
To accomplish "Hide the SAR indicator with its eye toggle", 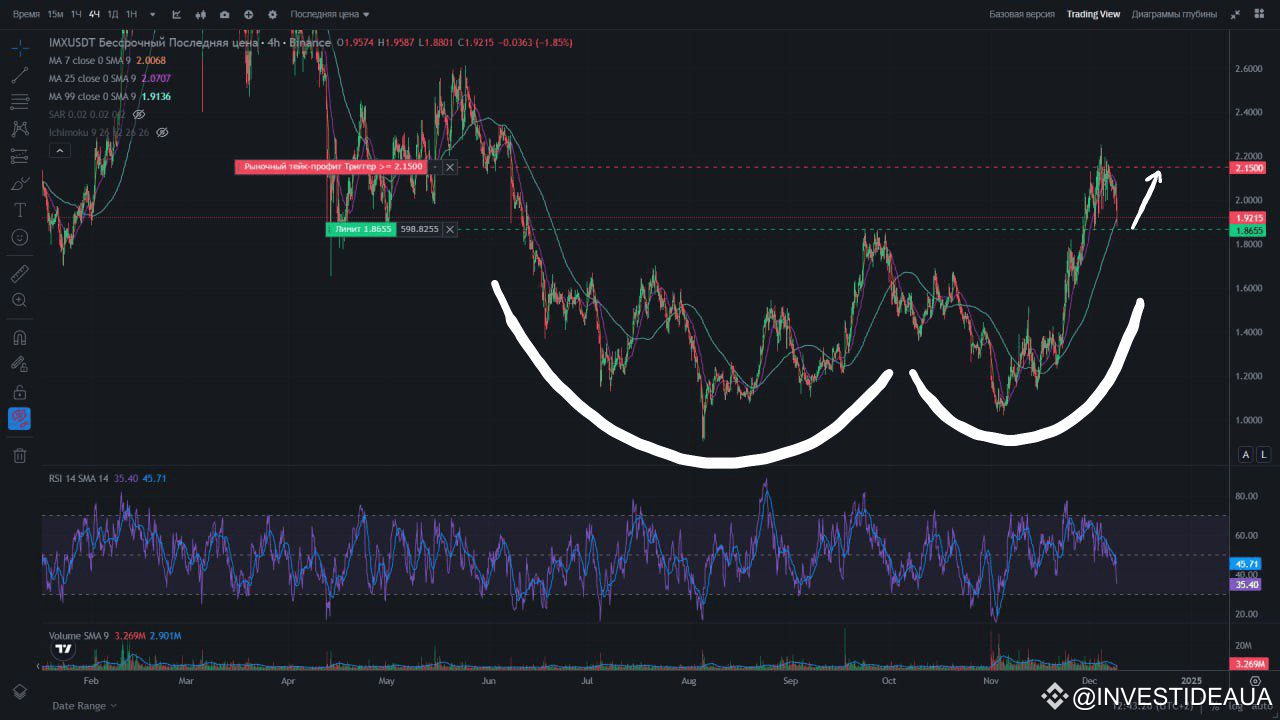I will pyautogui.click(x=140, y=114).
